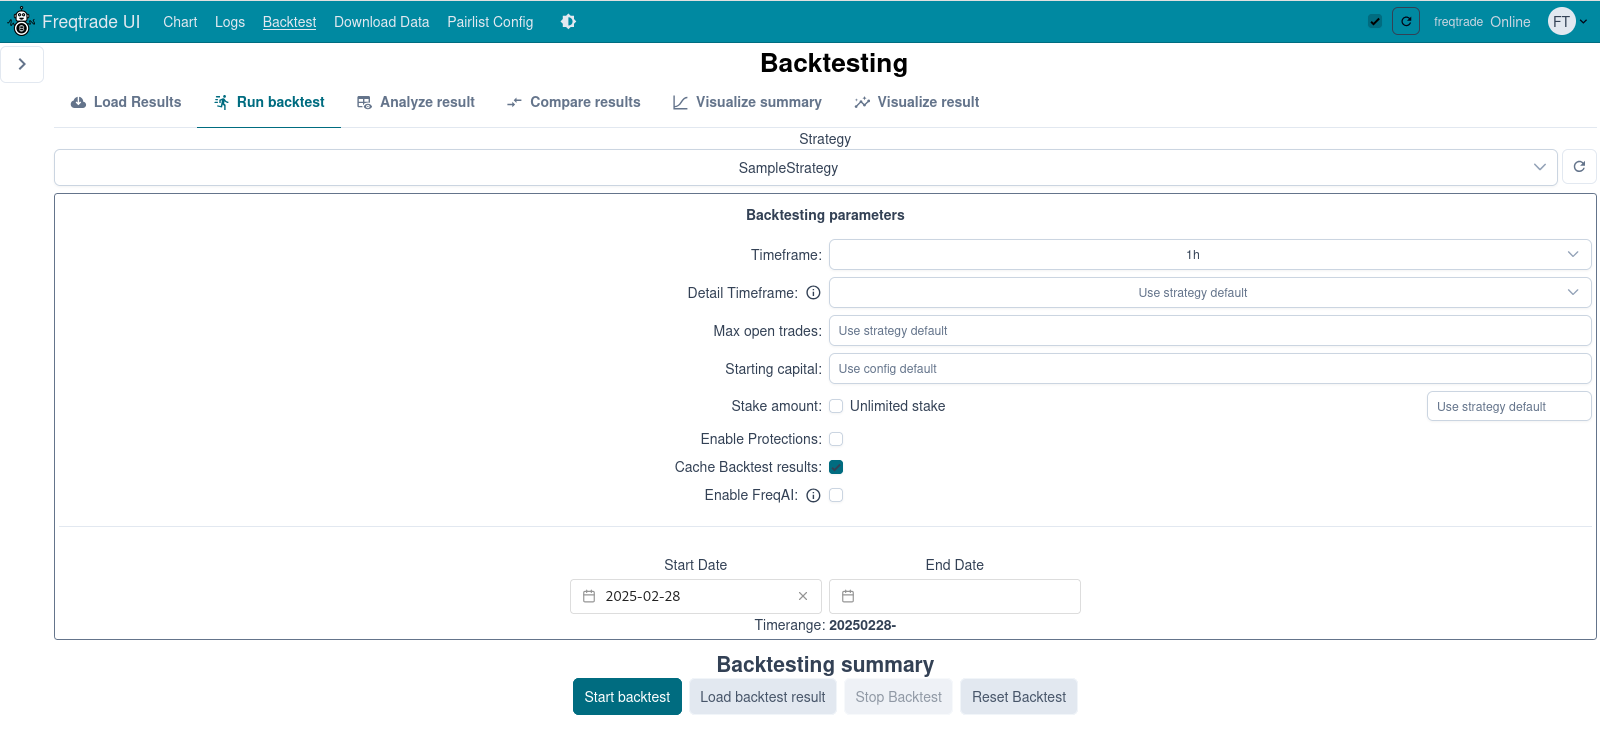
Task: Open the Timeframe dropdown set to 1h
Action: (1209, 255)
